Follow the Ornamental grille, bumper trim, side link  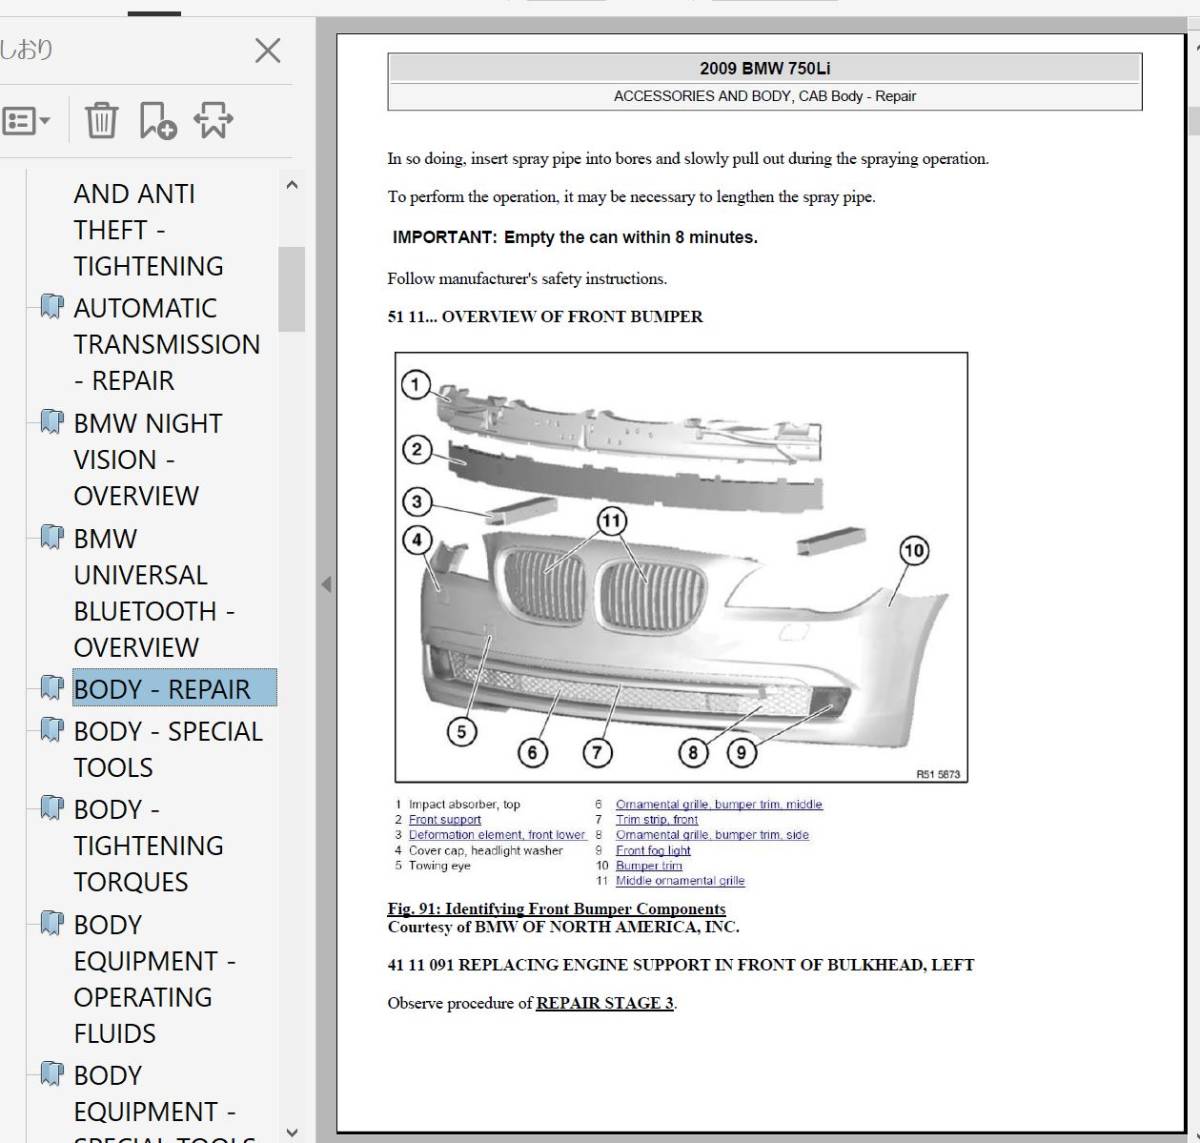(712, 835)
